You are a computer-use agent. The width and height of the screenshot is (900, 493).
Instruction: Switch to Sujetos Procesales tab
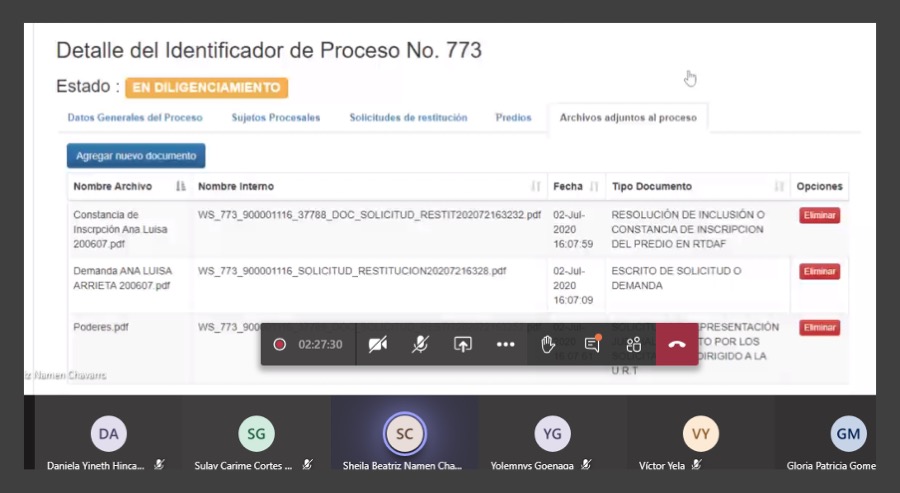(x=276, y=118)
